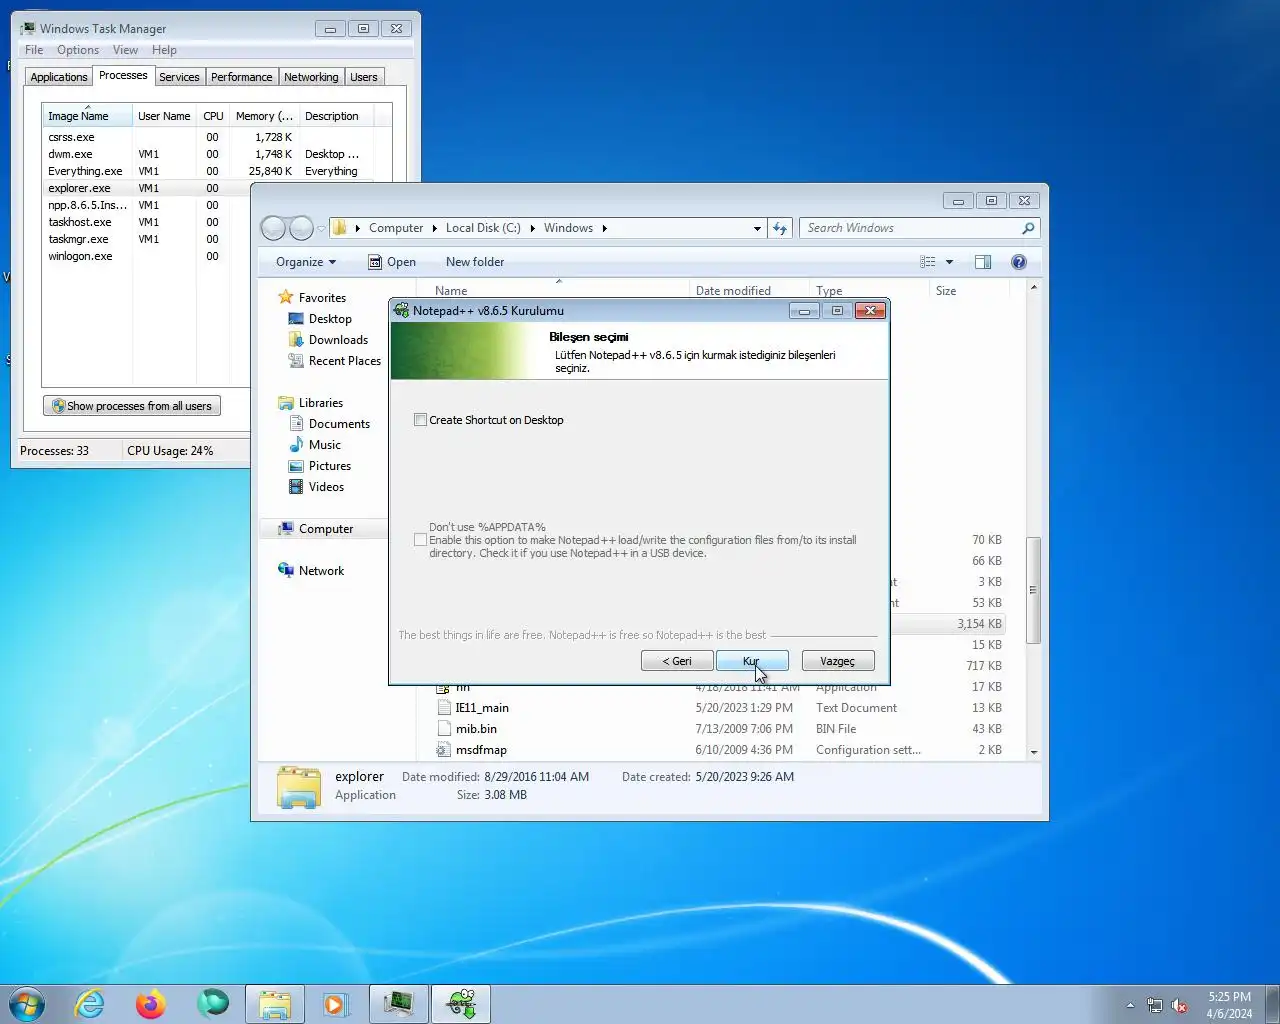
Task: Open Documents library
Action: coord(339,424)
